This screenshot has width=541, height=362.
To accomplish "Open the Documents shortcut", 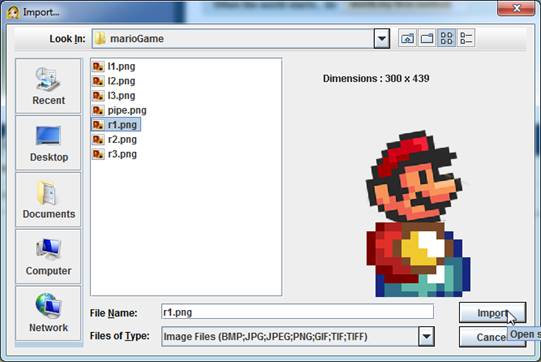I will coord(48,199).
